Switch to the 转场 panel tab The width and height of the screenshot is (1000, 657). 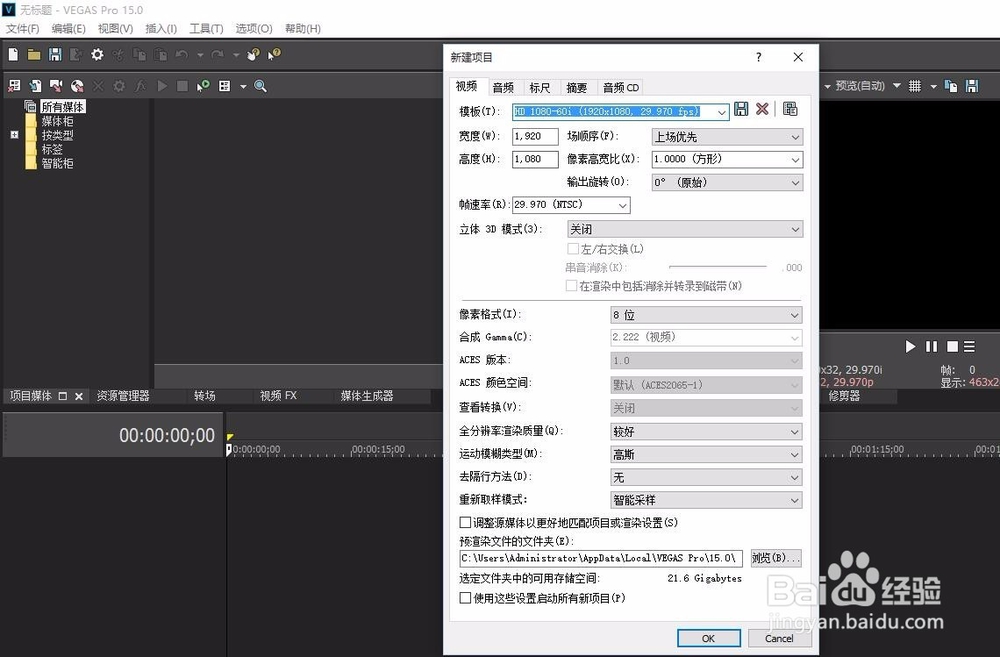tap(205, 396)
